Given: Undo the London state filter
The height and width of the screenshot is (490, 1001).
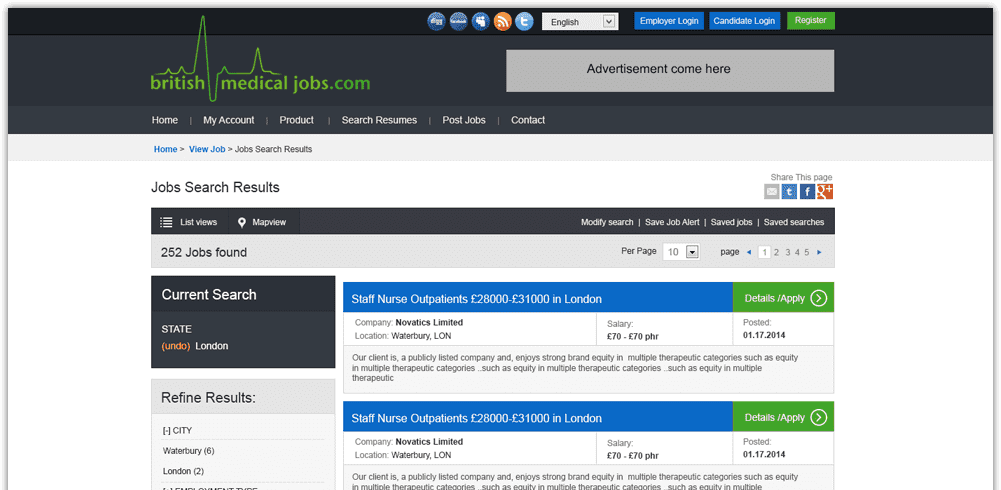Looking at the screenshot, I should click(176, 346).
